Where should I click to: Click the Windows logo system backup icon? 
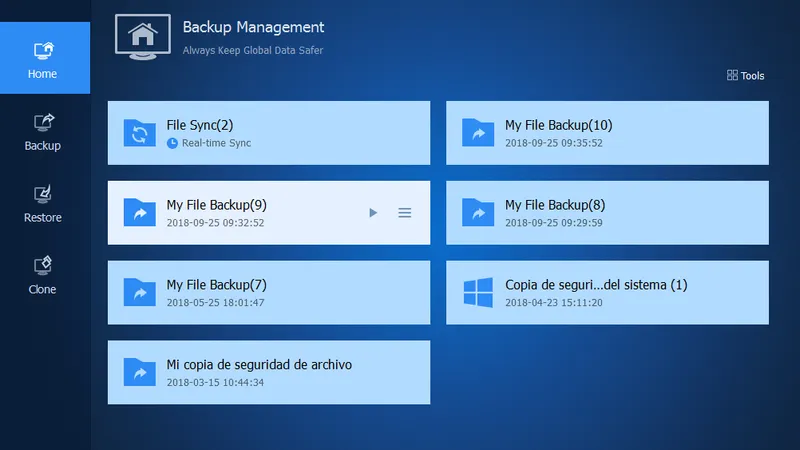[x=477, y=292]
